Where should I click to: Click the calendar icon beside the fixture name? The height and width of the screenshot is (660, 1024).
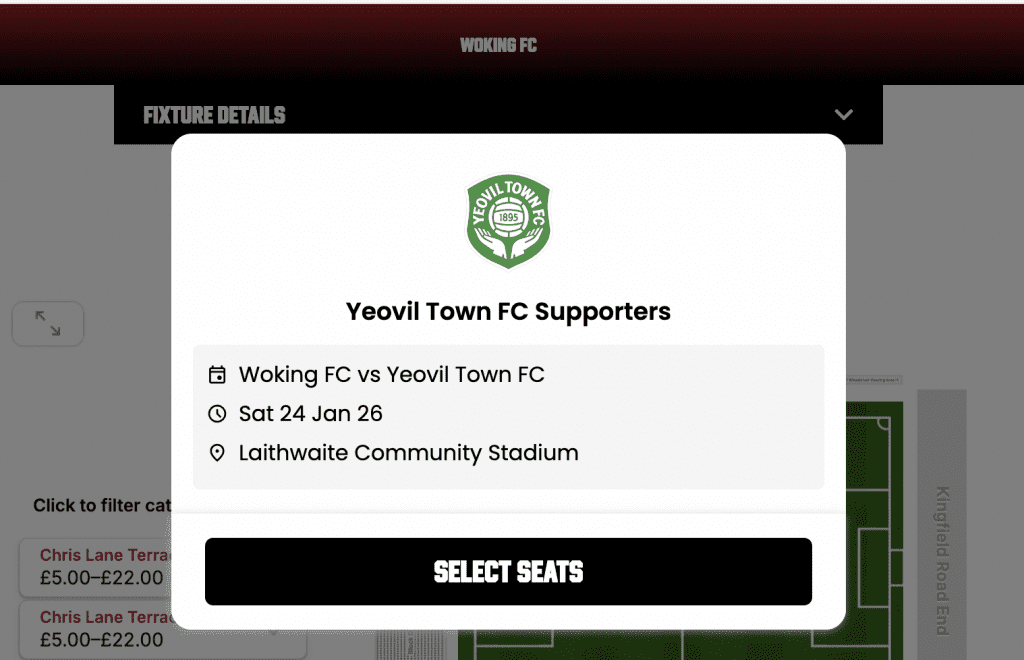point(217,375)
